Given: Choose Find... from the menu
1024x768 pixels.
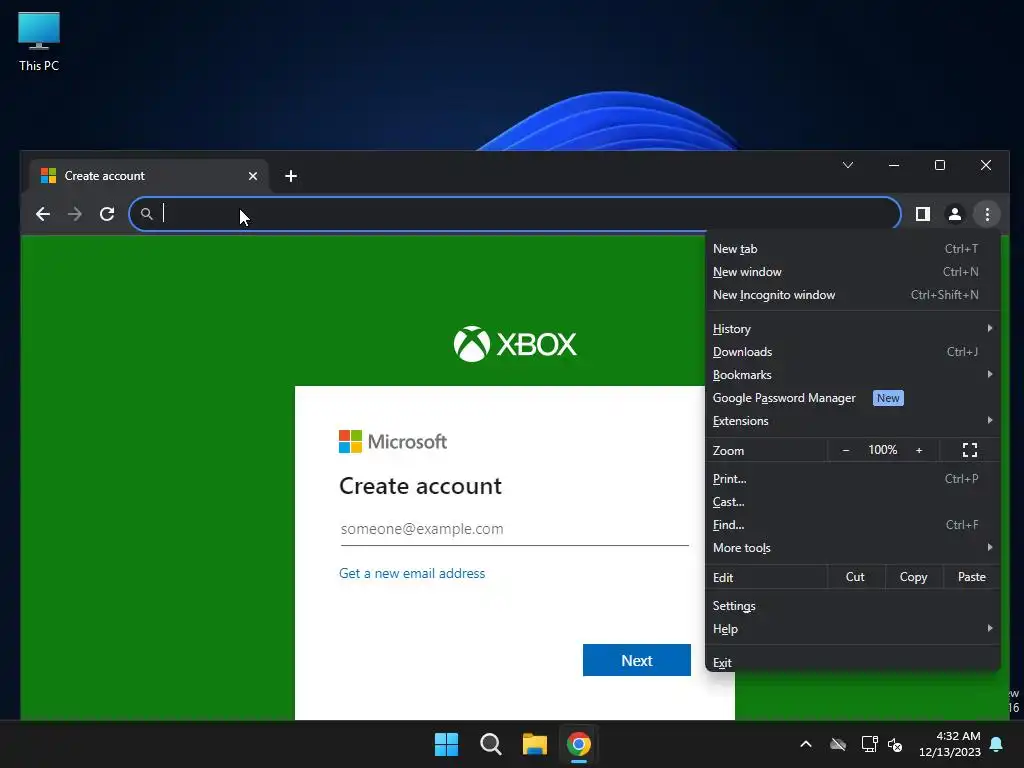Looking at the screenshot, I should 853,525.
